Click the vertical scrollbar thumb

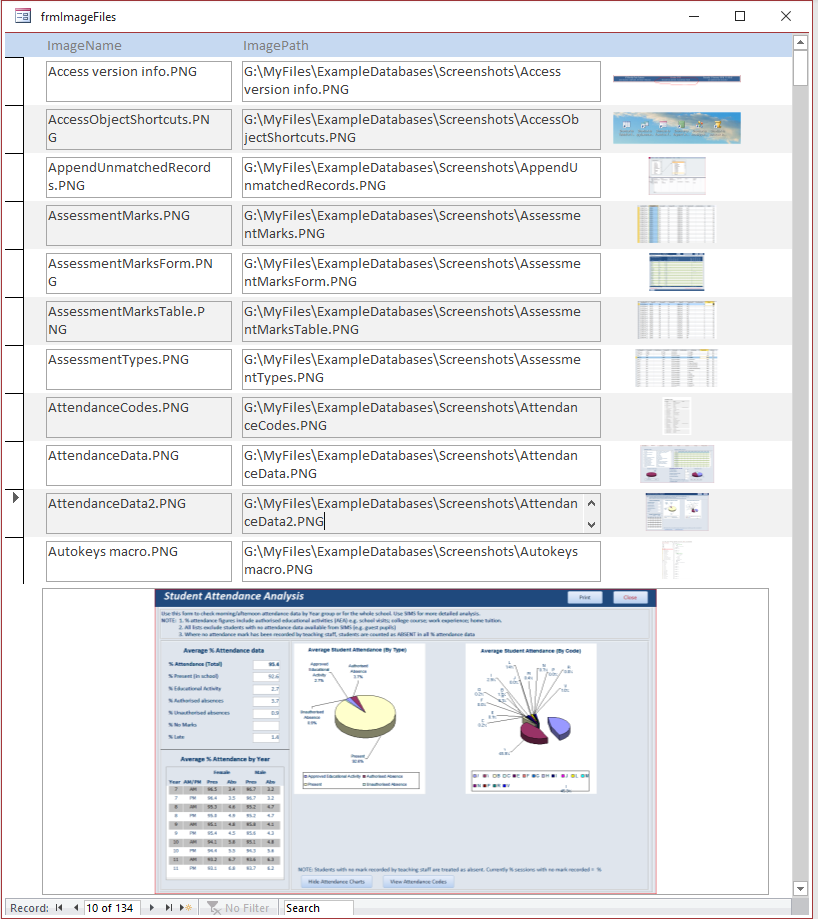(x=800, y=68)
